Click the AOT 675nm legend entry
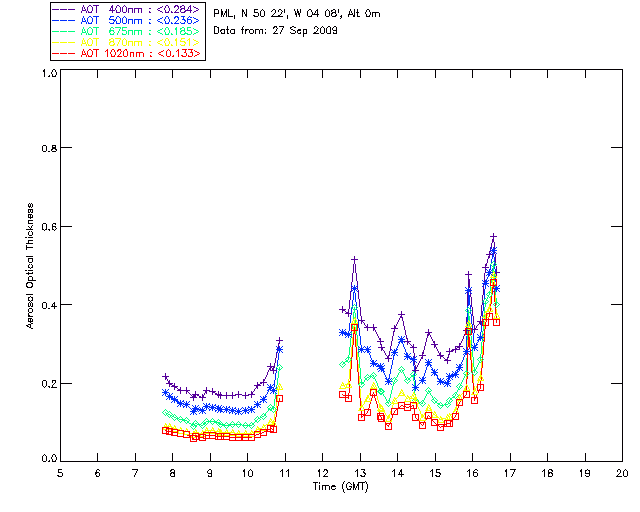 (127, 31)
